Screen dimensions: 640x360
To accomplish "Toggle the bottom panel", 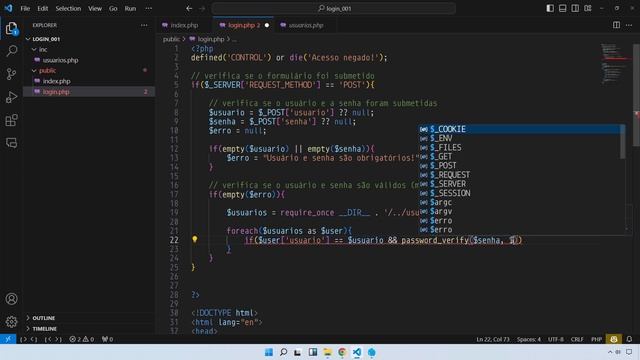I will coord(562,8).
